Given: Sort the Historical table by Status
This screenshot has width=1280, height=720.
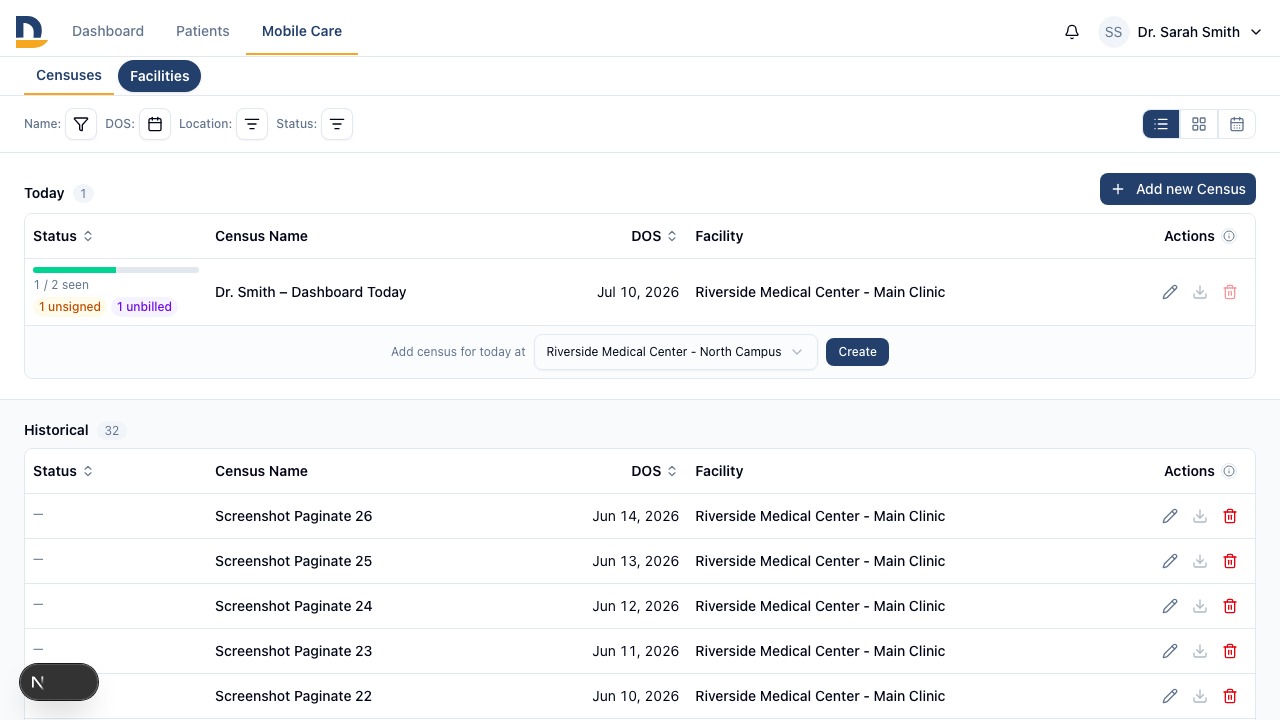Looking at the screenshot, I should pyautogui.click(x=63, y=471).
